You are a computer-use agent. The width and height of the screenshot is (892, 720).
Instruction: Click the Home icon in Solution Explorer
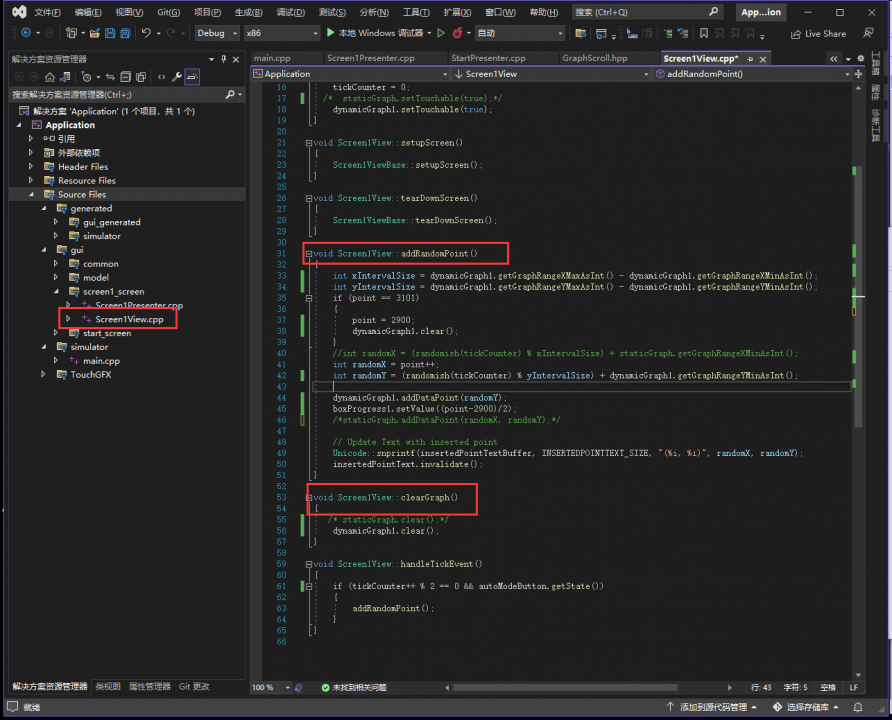point(50,77)
